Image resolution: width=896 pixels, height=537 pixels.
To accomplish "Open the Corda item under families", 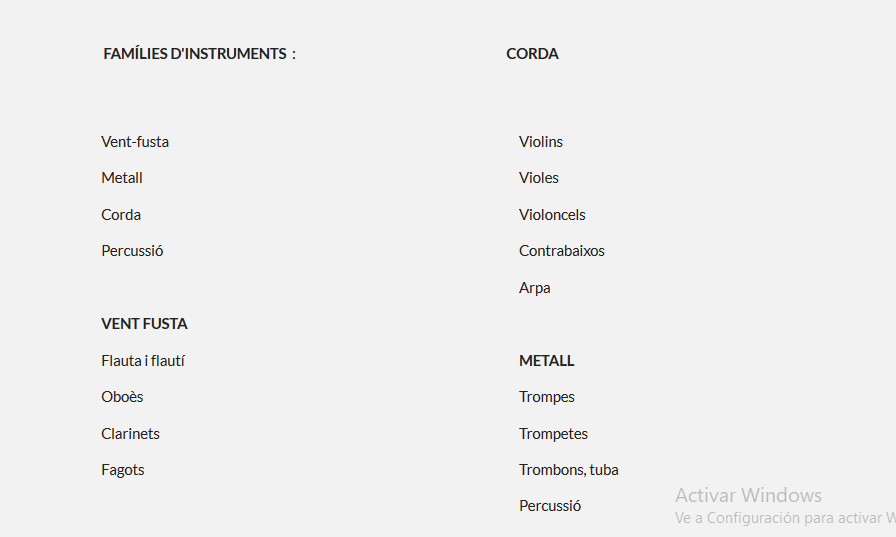I will tap(121, 215).
